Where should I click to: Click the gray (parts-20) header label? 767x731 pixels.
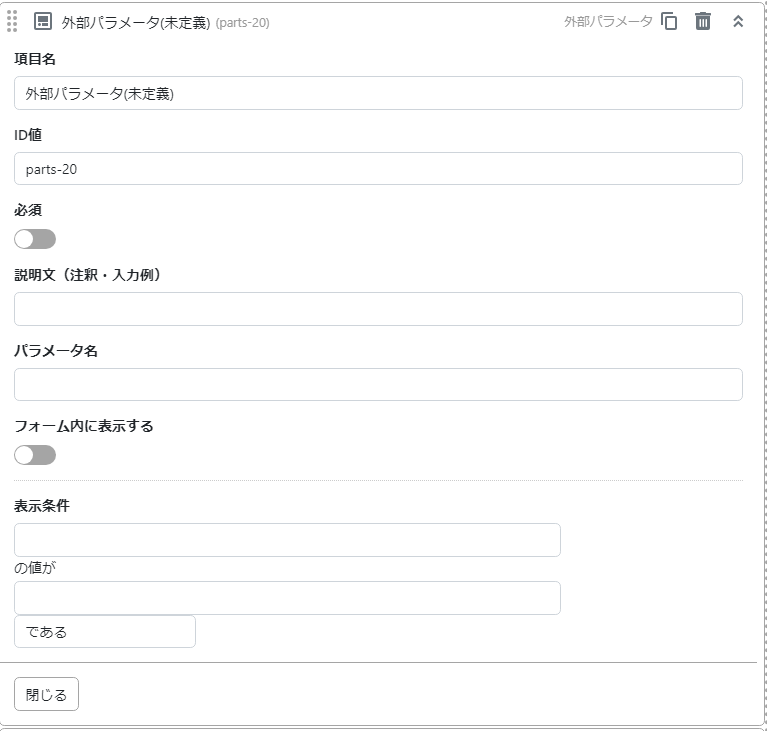tap(242, 22)
